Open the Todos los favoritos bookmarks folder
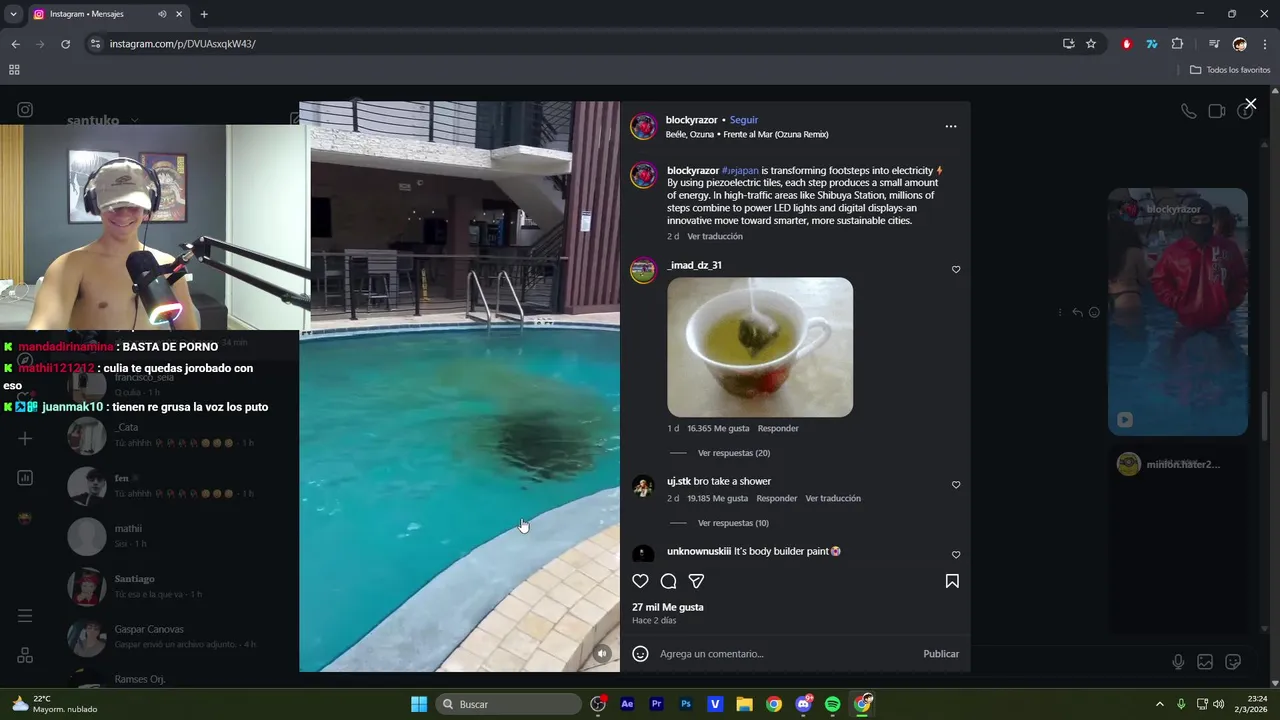The height and width of the screenshot is (720, 1280). (x=1229, y=70)
